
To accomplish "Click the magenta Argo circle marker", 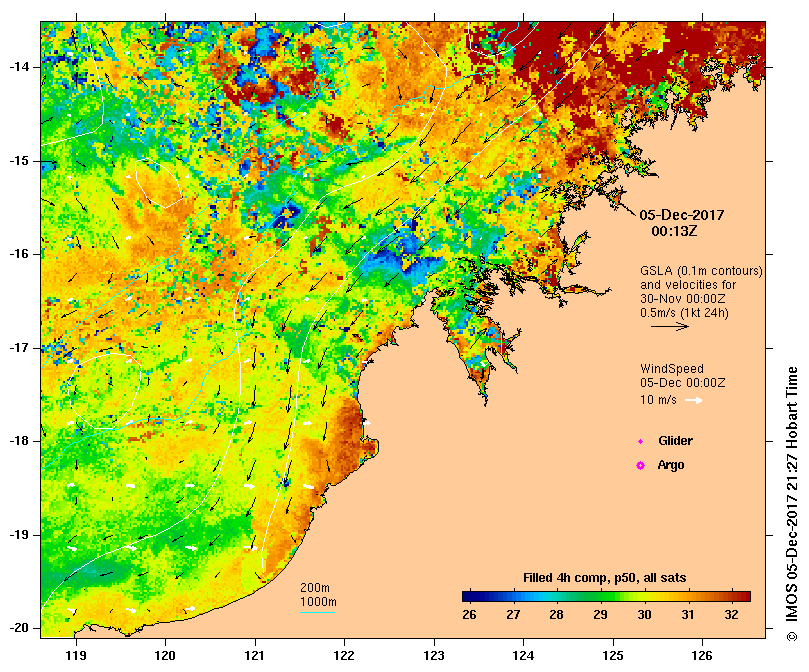I will click(x=640, y=466).
